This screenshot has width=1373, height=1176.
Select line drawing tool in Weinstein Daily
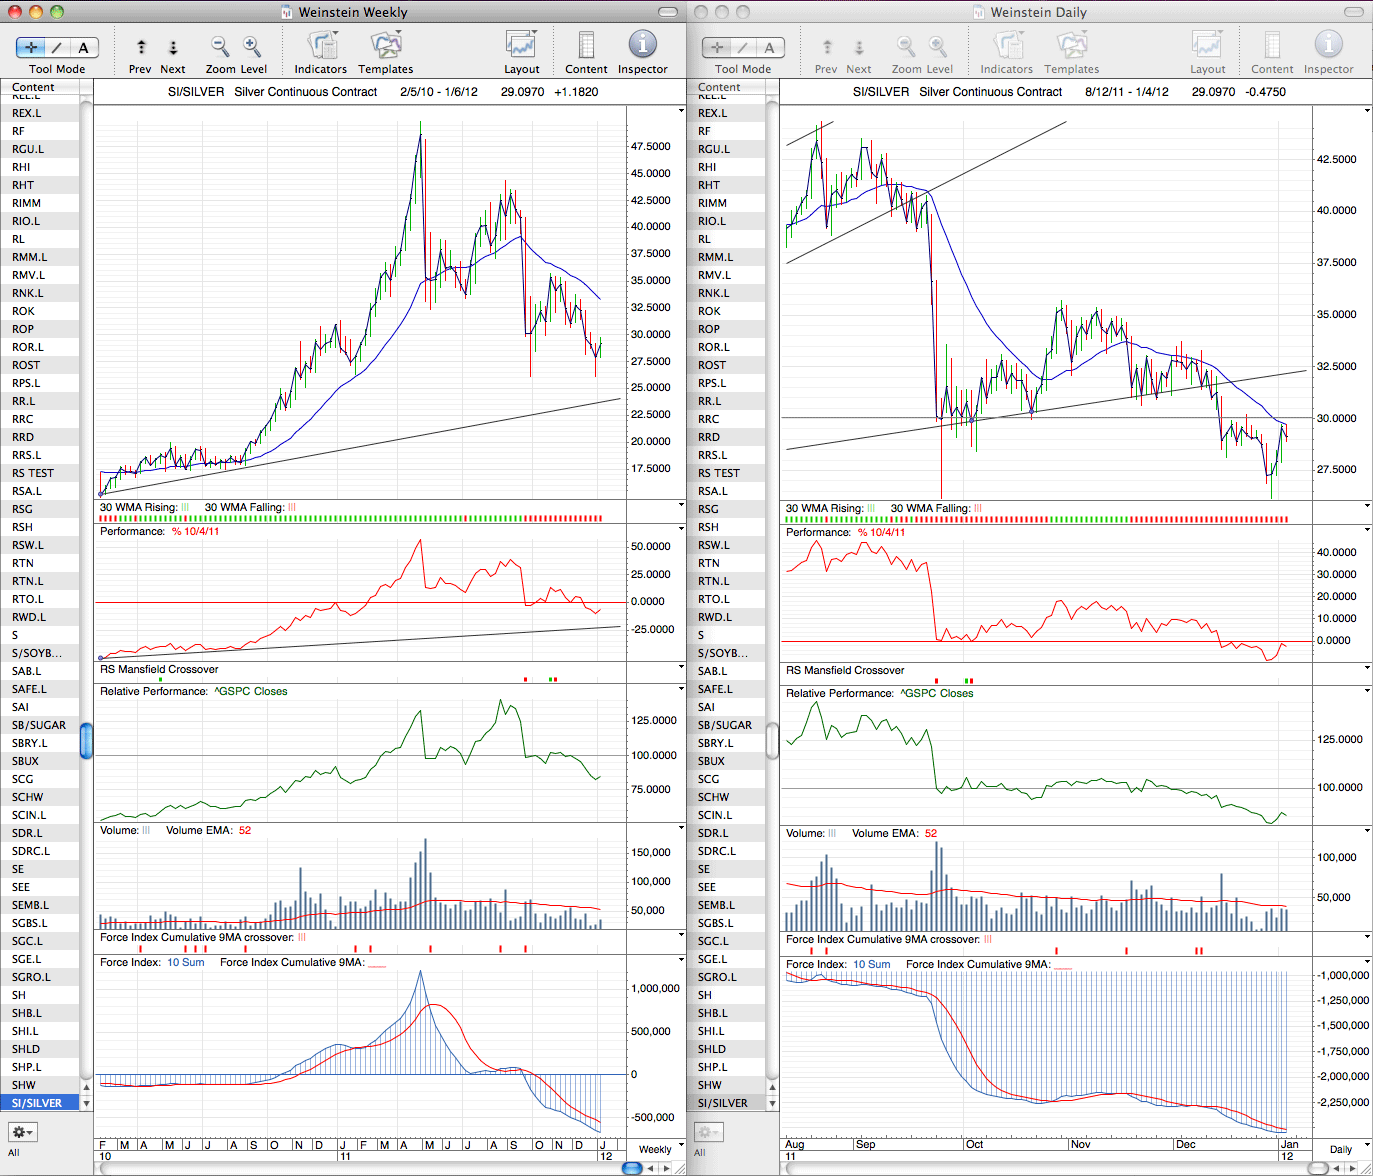(743, 47)
